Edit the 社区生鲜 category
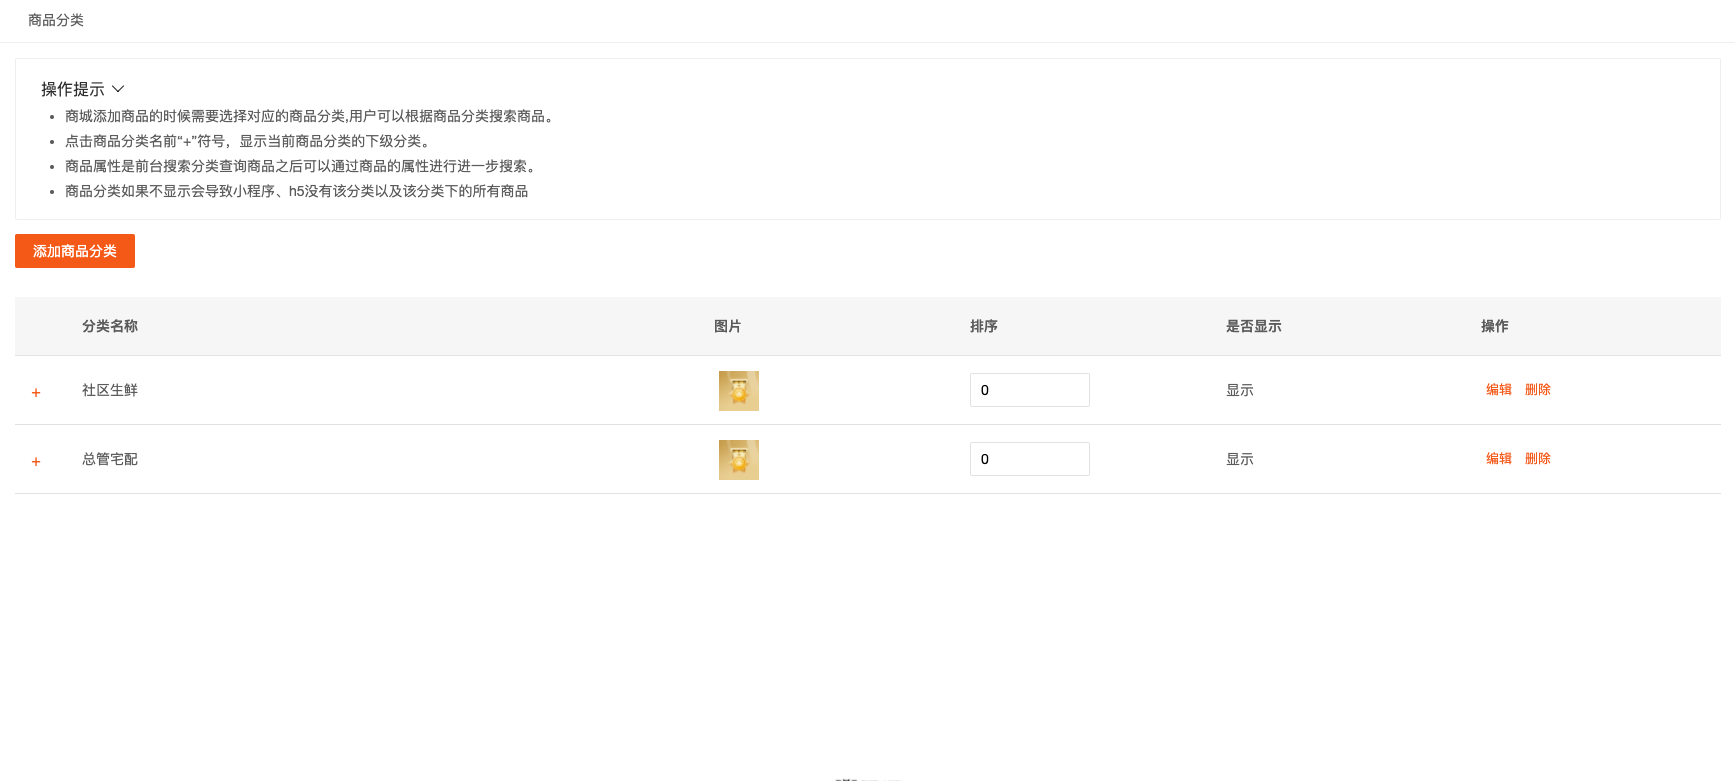The image size is (1735, 781). [x=1499, y=390]
